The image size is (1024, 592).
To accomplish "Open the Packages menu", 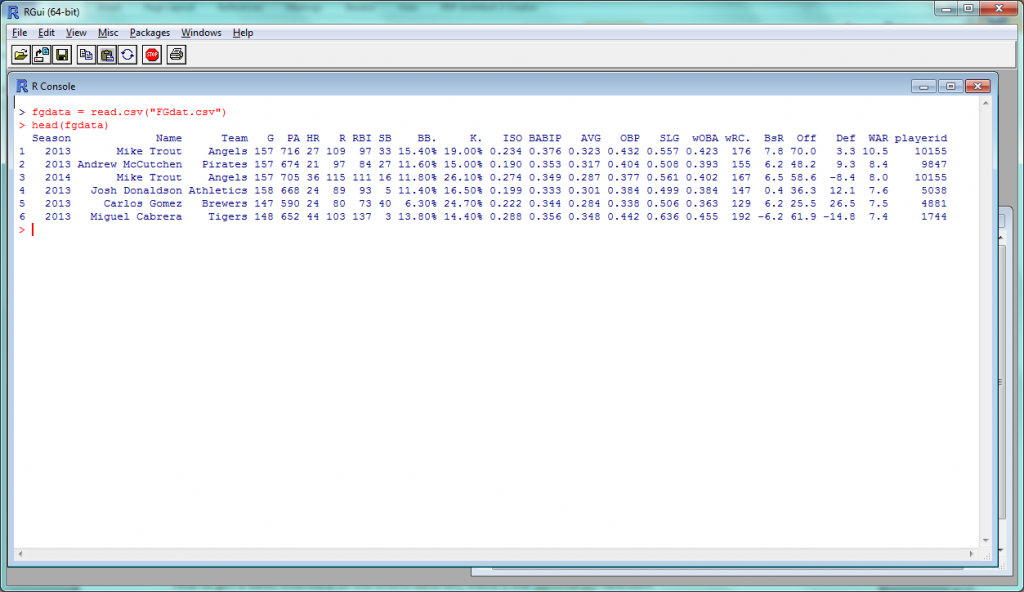I will 150,32.
